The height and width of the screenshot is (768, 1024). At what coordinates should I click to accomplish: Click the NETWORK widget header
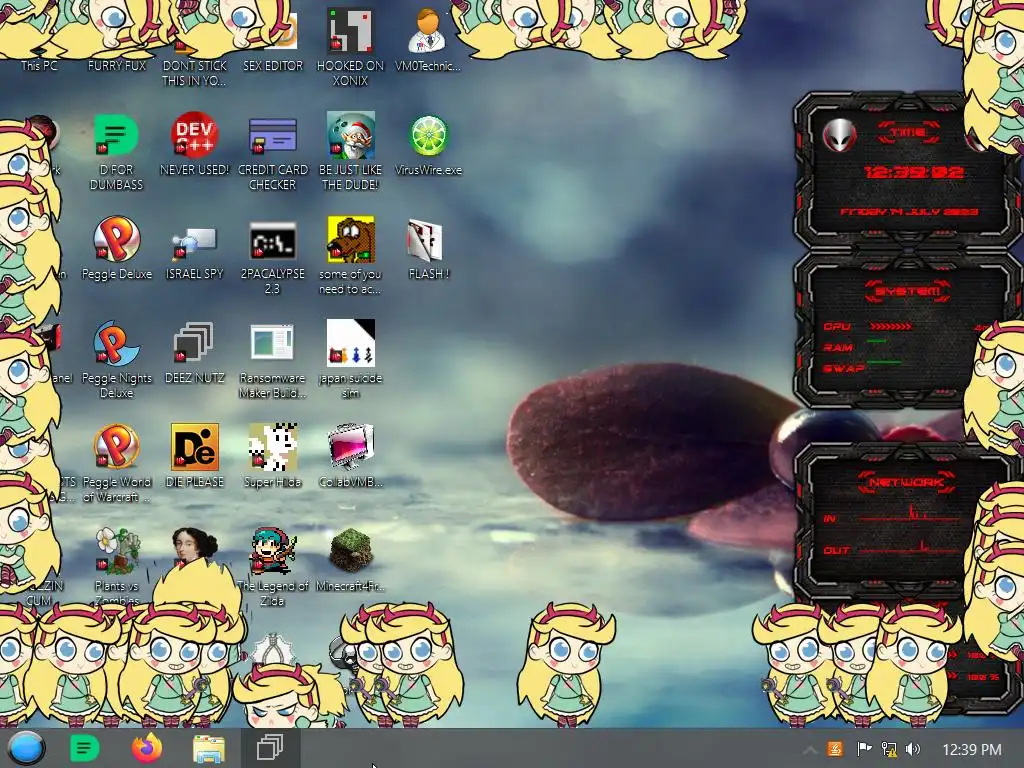pos(906,483)
